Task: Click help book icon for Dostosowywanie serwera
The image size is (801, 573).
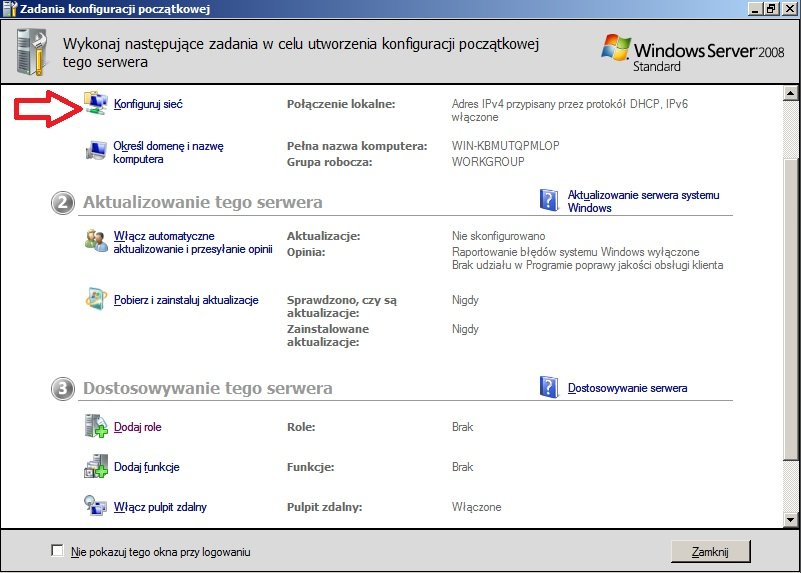Action: [549, 387]
